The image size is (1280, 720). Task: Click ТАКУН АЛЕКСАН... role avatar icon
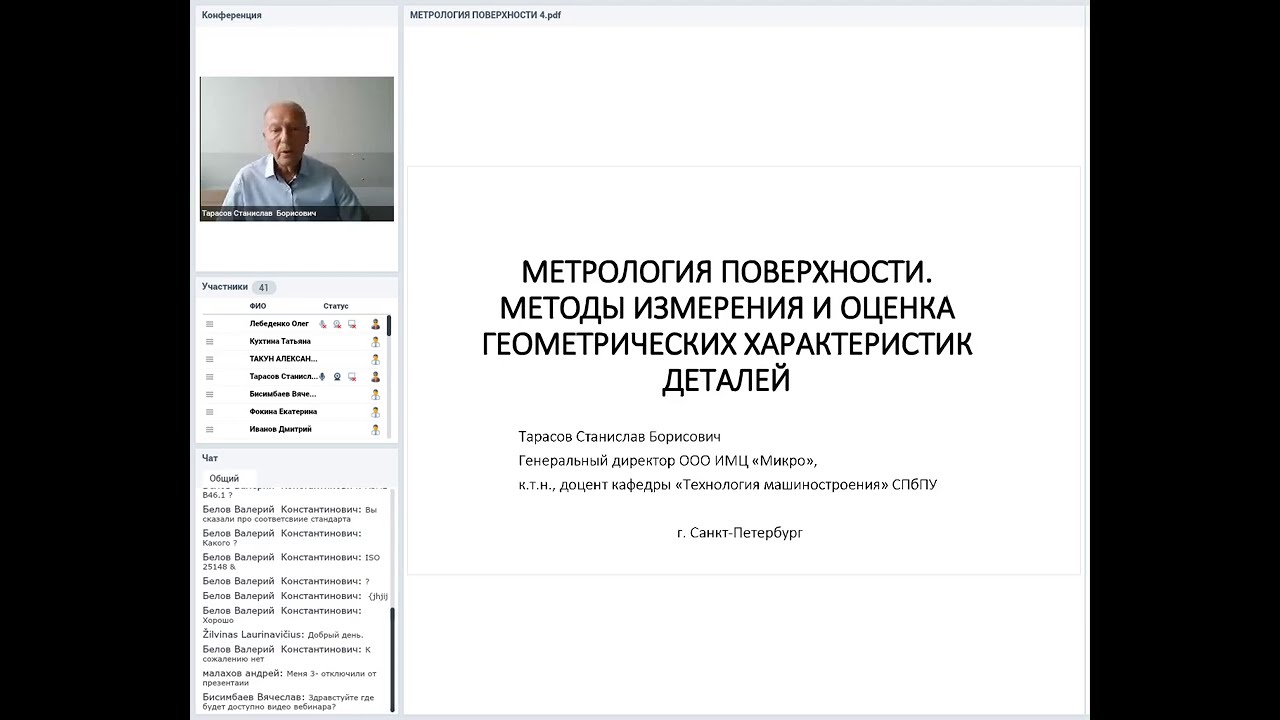(376, 359)
